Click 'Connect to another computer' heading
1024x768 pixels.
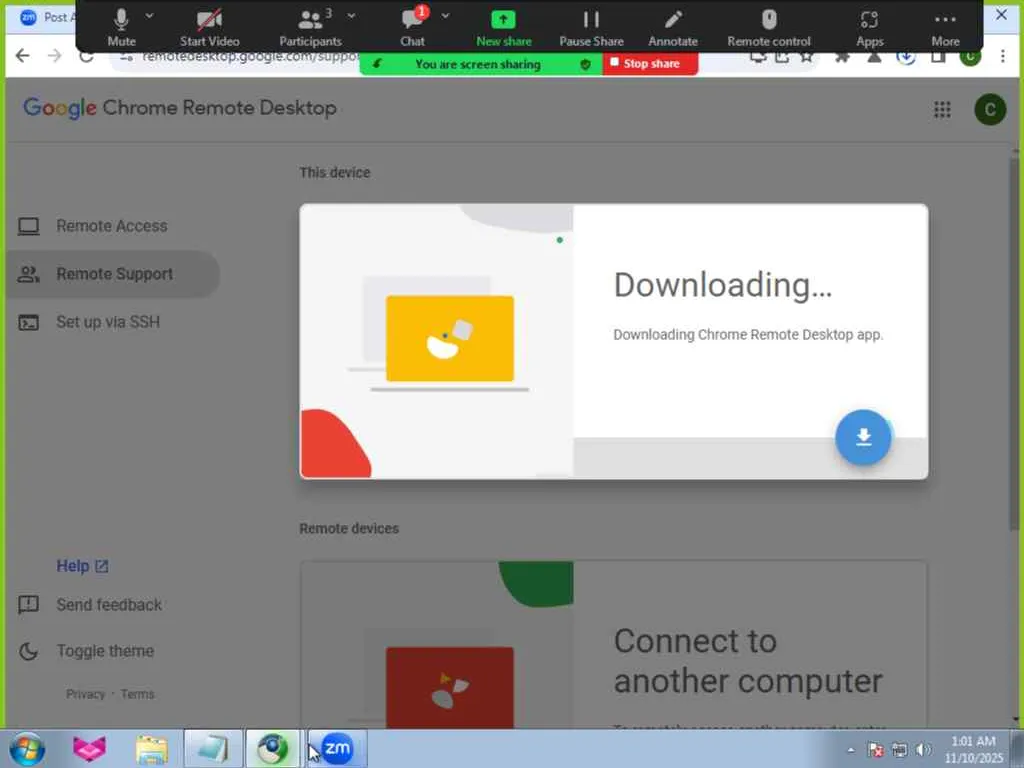click(x=748, y=661)
